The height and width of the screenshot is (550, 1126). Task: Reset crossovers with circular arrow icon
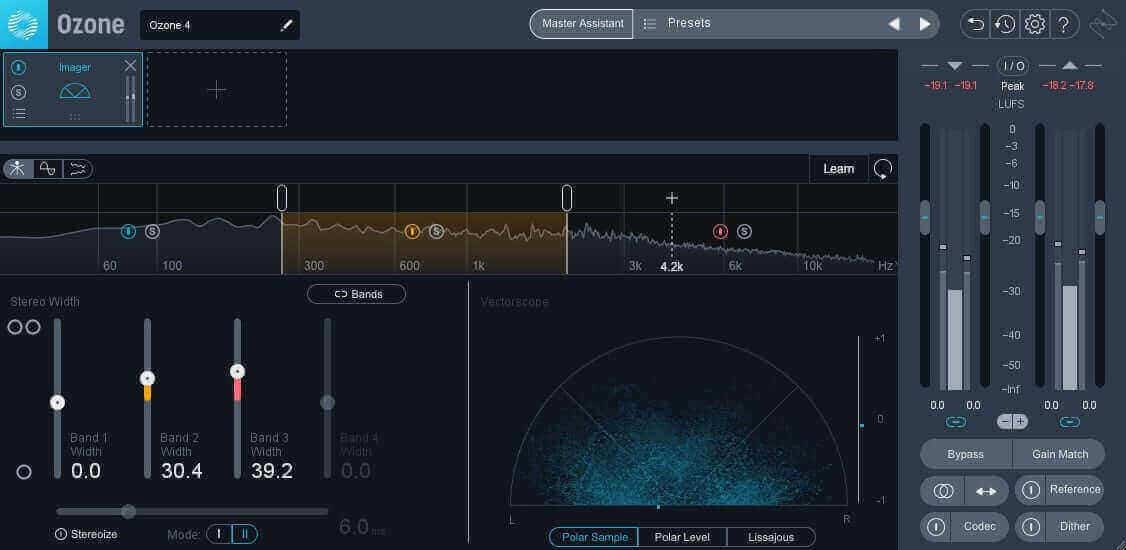tap(883, 169)
